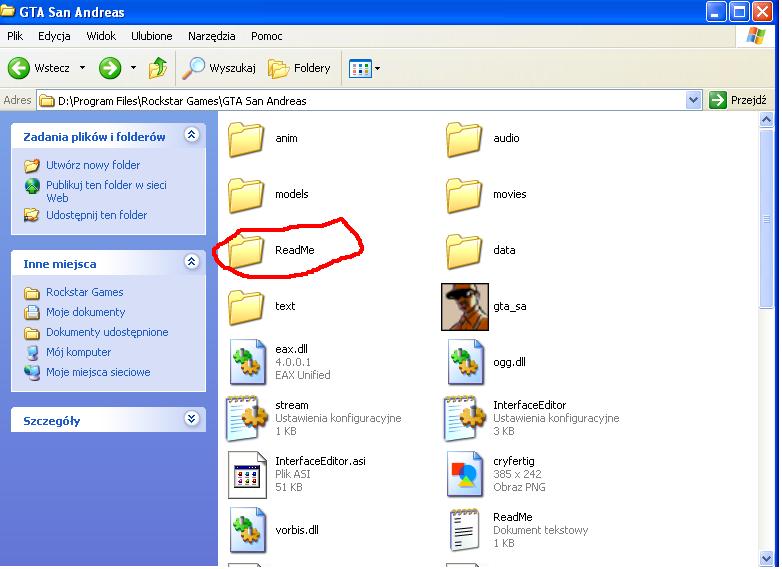Click the "Plik ASI" file type text

[292, 474]
